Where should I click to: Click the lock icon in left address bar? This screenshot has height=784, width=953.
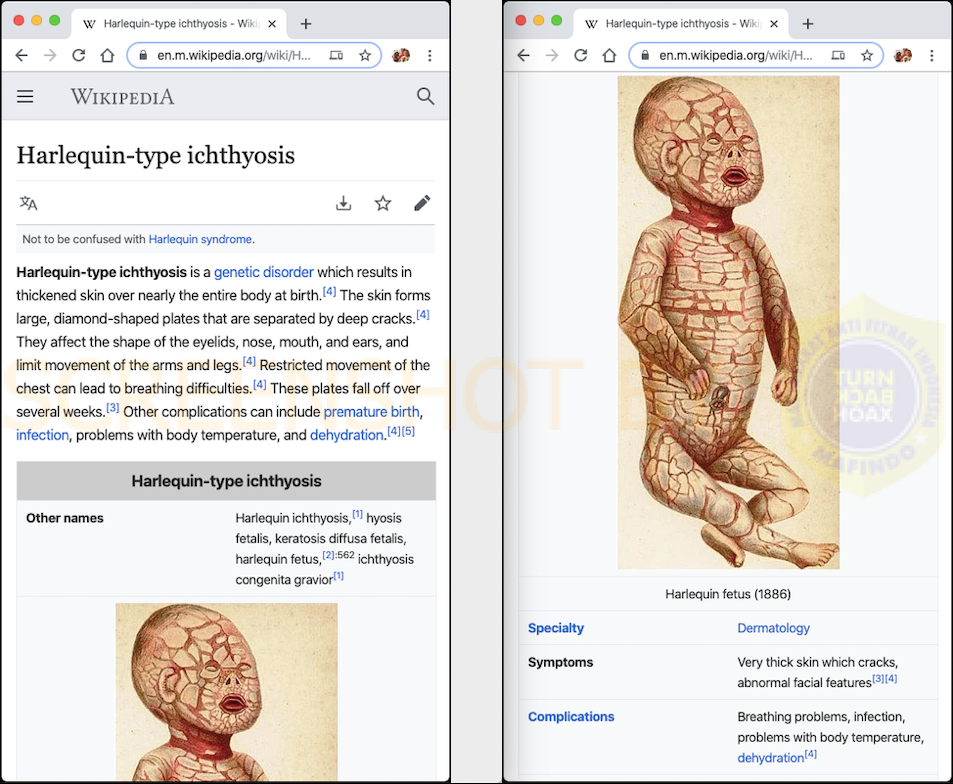click(143, 55)
